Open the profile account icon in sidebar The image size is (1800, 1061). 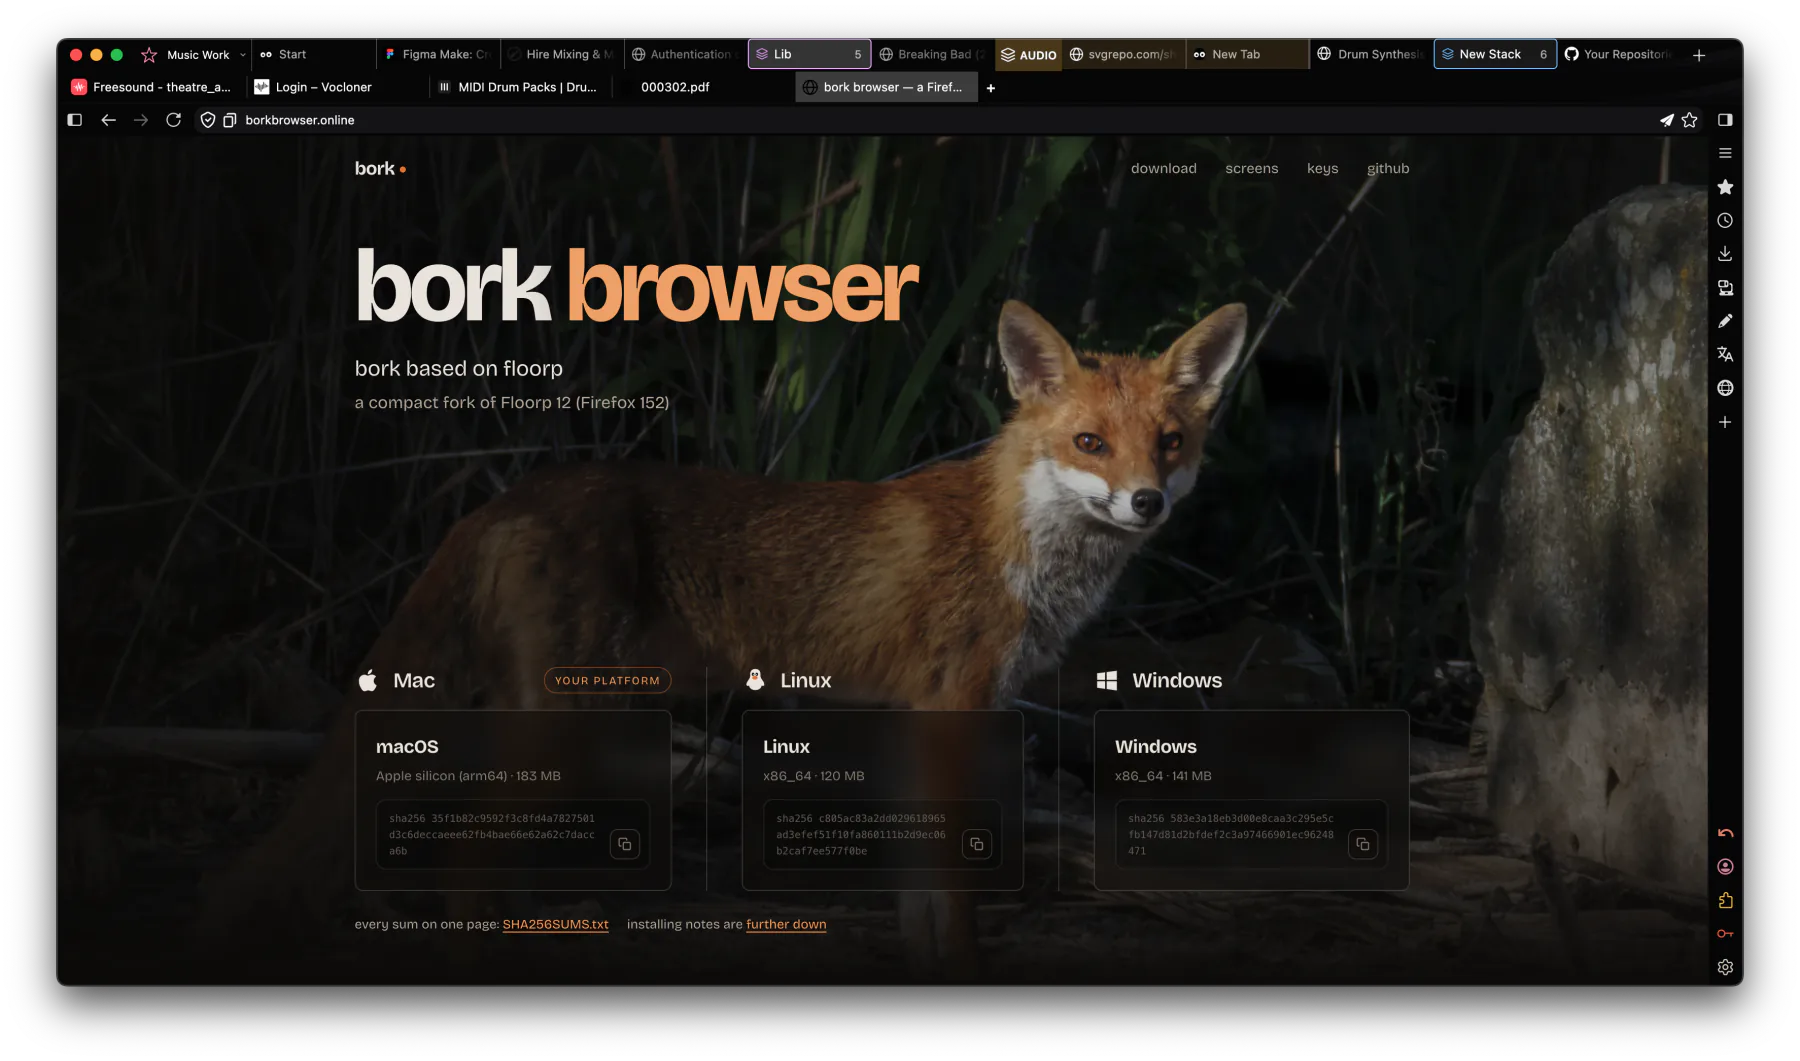(1725, 867)
